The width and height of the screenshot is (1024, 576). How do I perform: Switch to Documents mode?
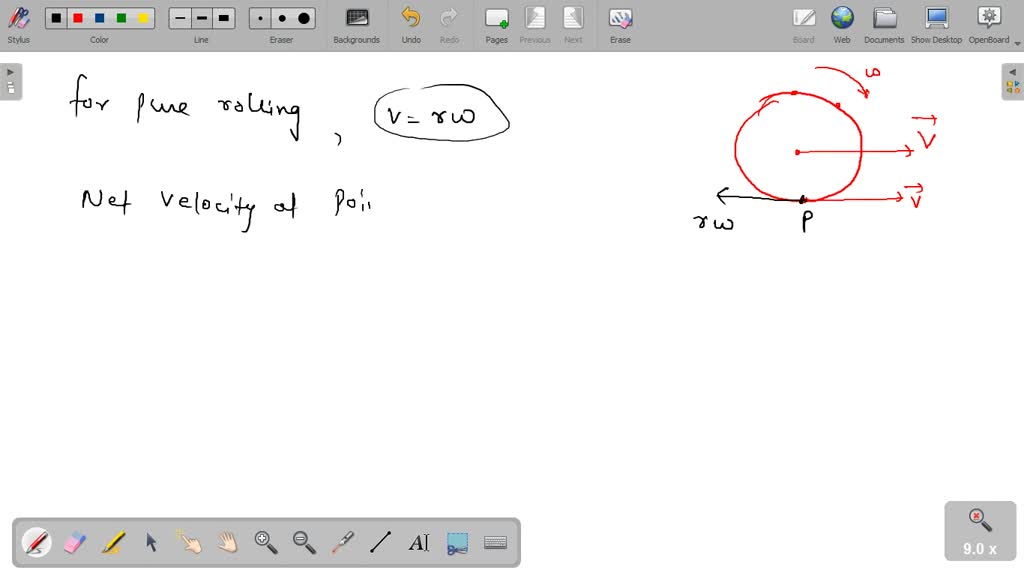[884, 24]
